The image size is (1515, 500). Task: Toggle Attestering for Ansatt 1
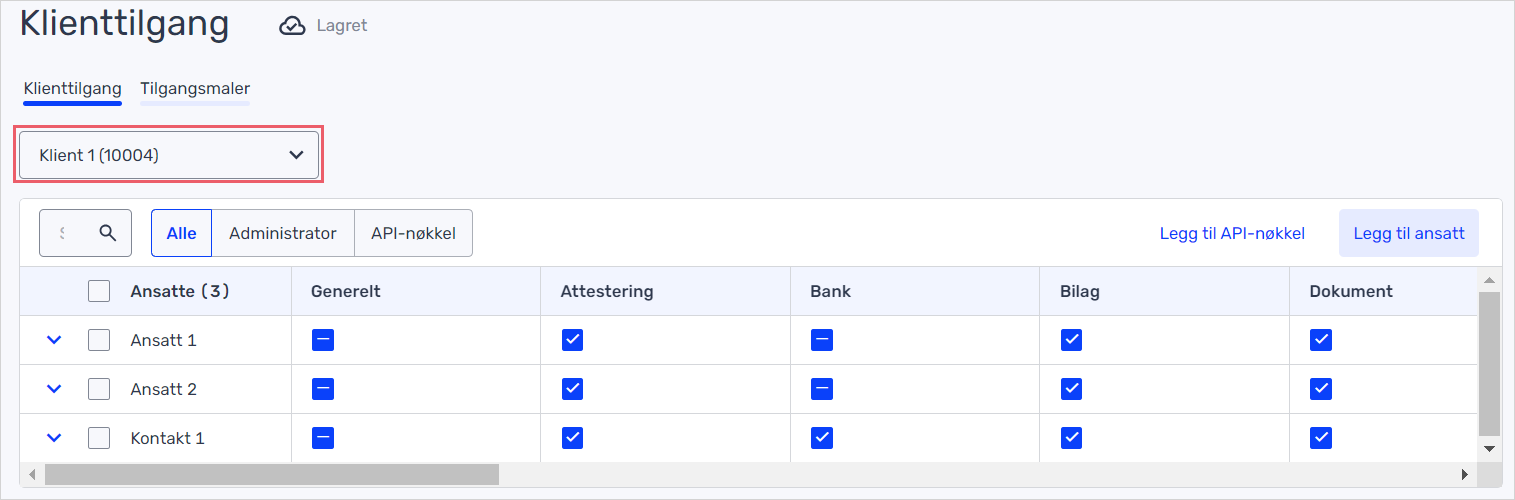[572, 340]
